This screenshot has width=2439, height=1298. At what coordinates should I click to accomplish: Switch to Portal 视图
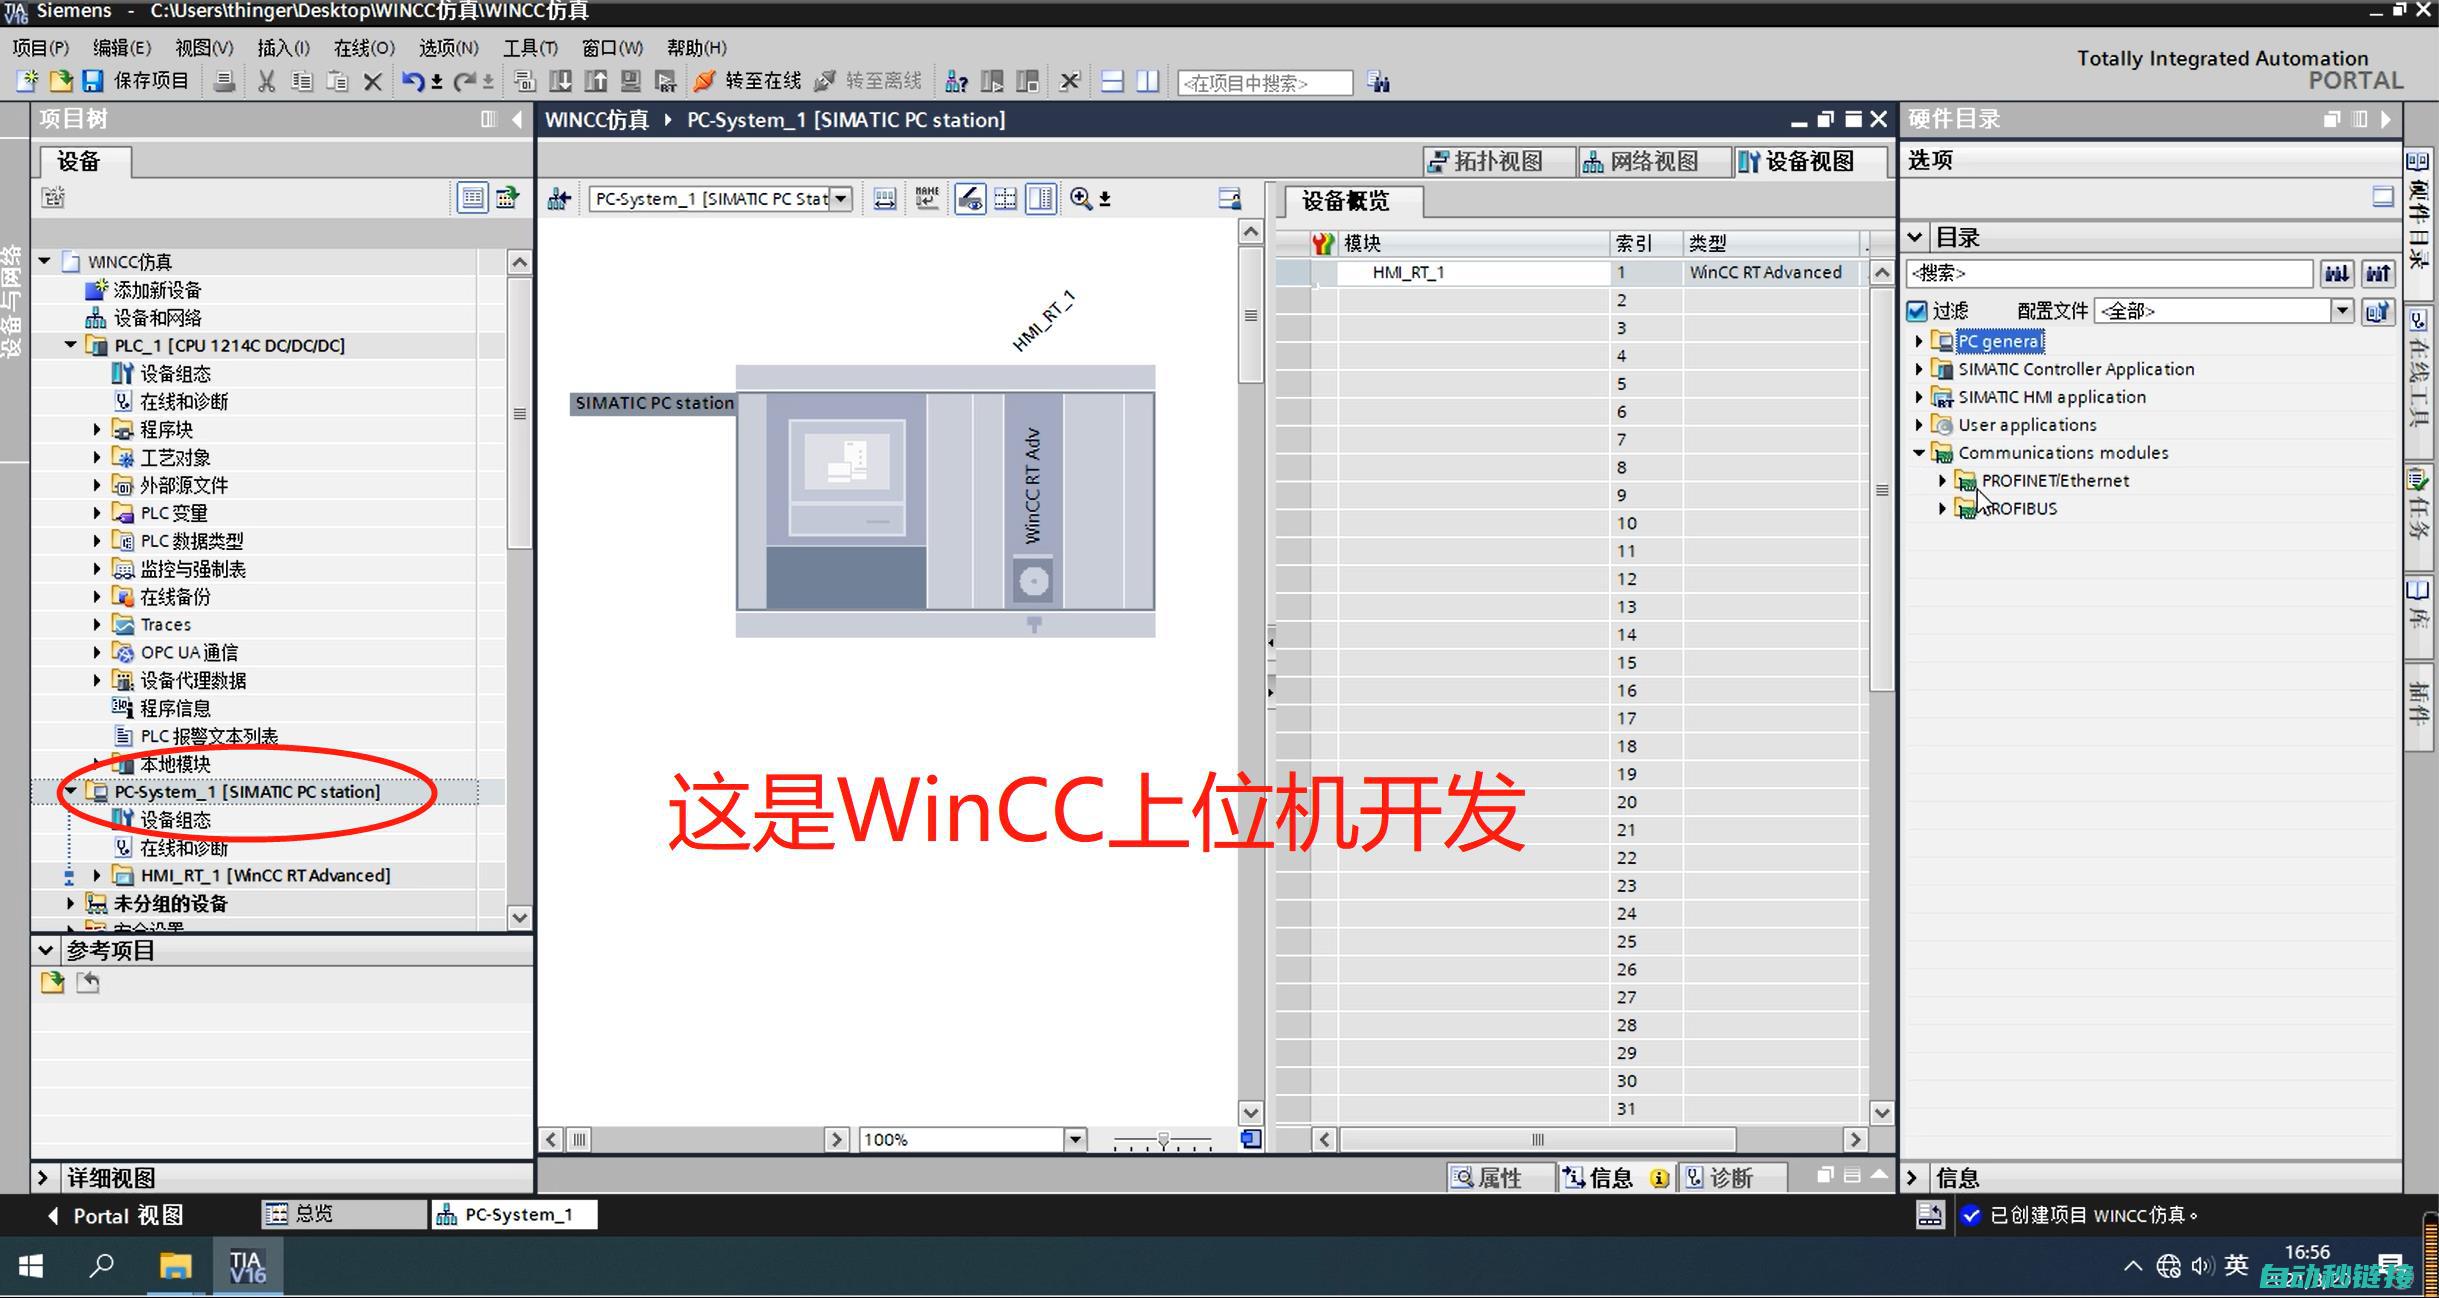[116, 1215]
